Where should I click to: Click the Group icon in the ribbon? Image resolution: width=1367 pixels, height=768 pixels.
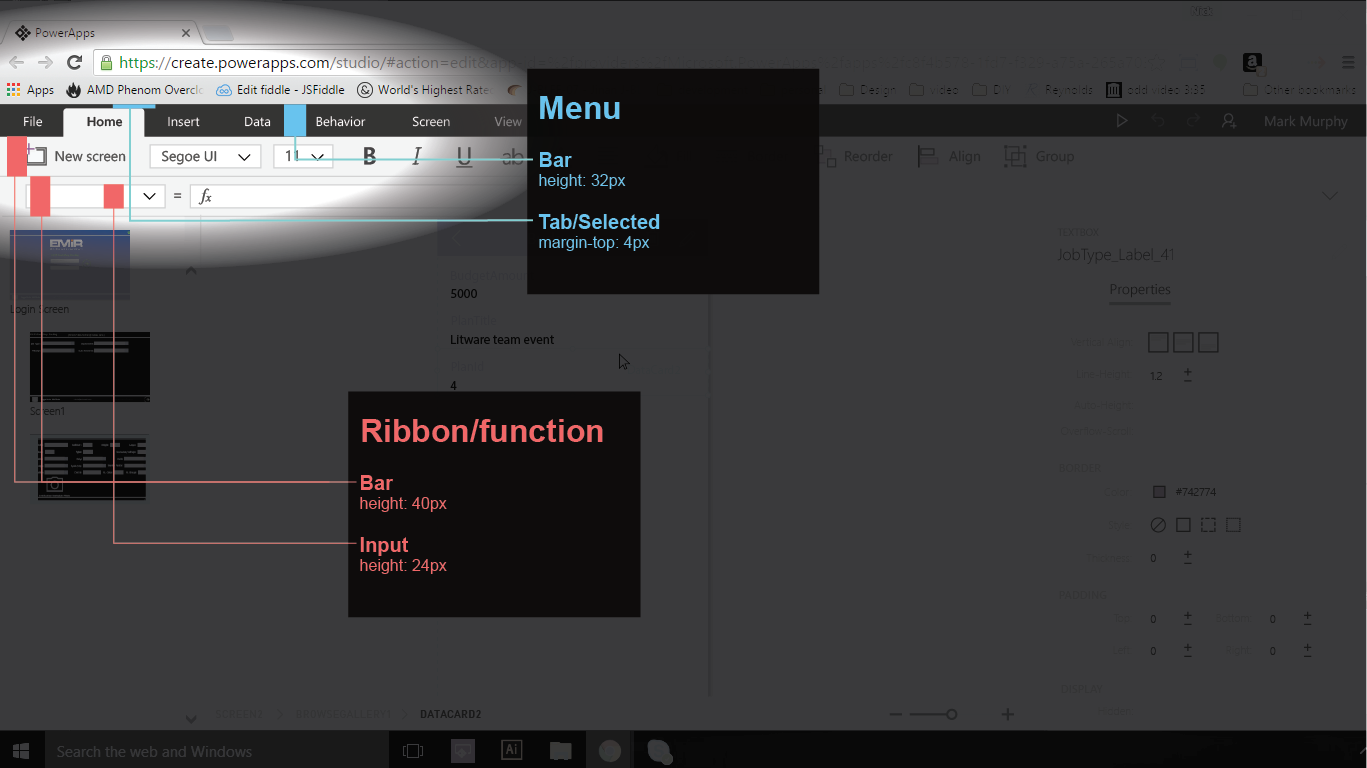tap(1015, 156)
